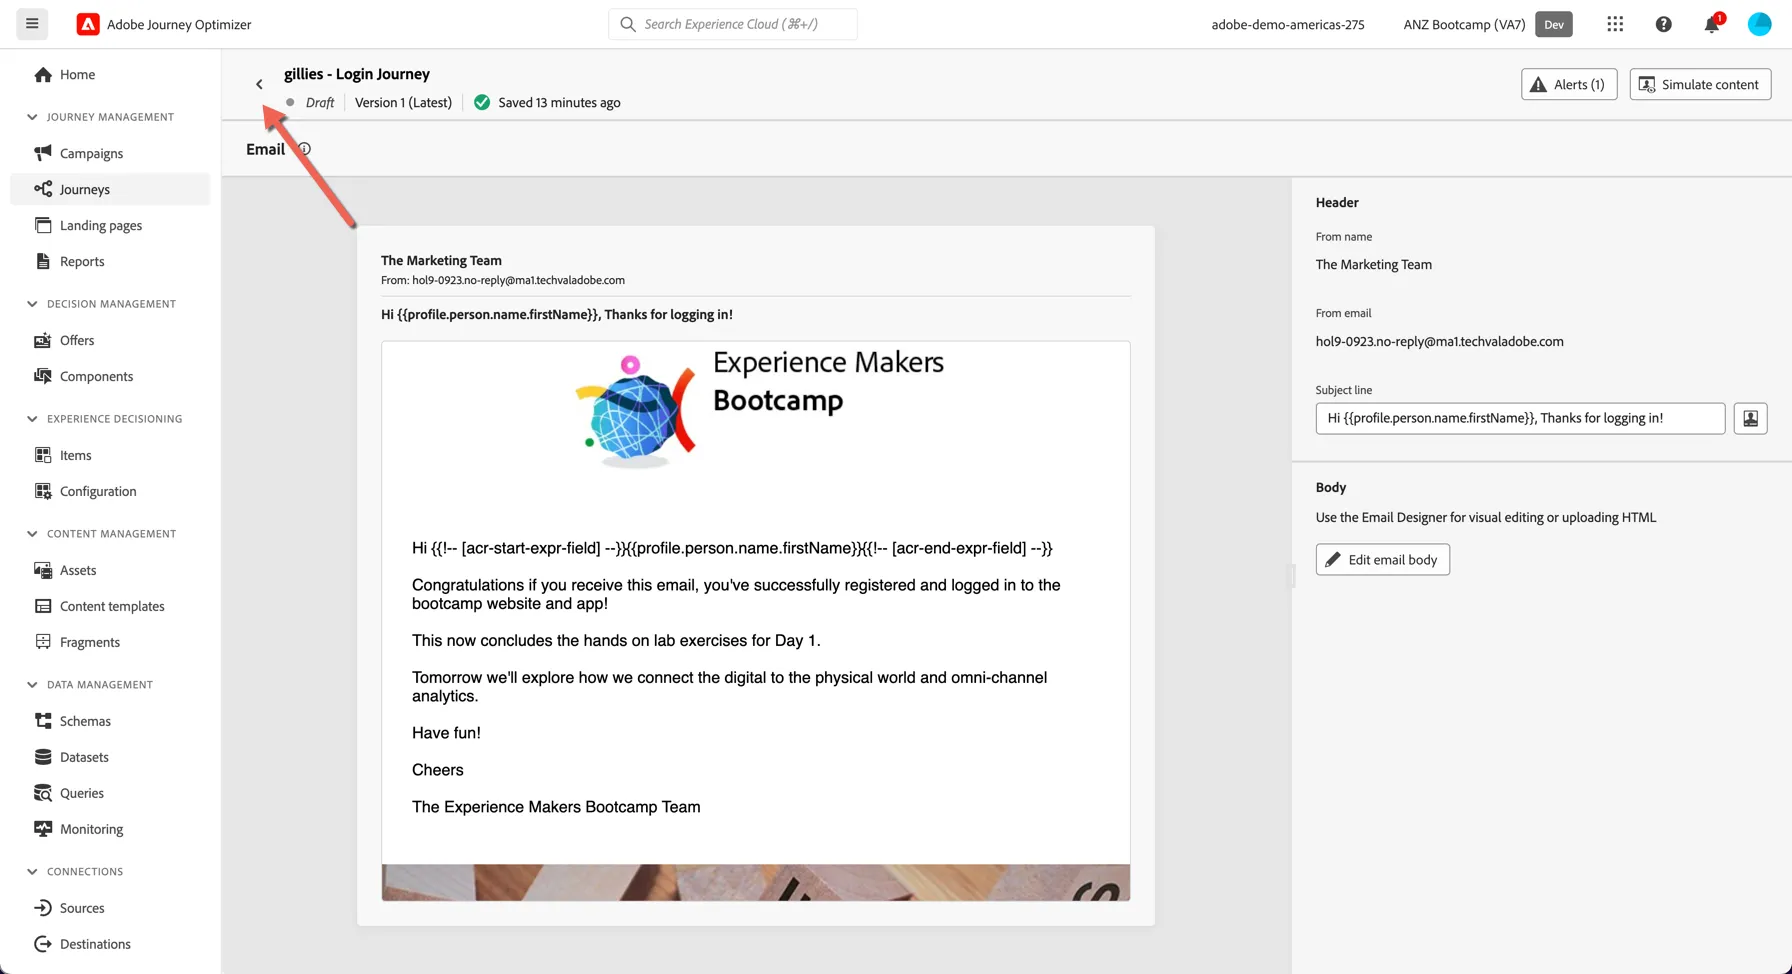Click the Experience Makers Bootcamp email preview

(756, 621)
